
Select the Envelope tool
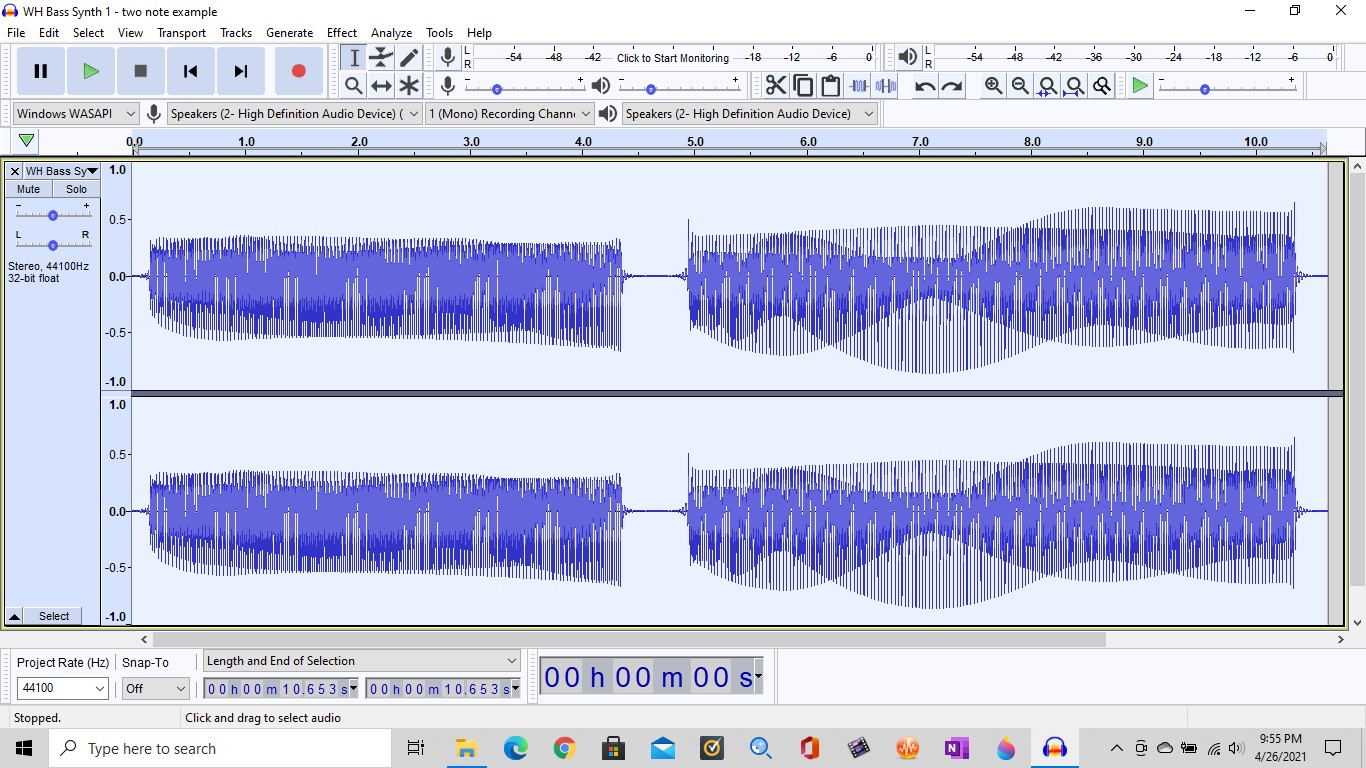(x=381, y=57)
